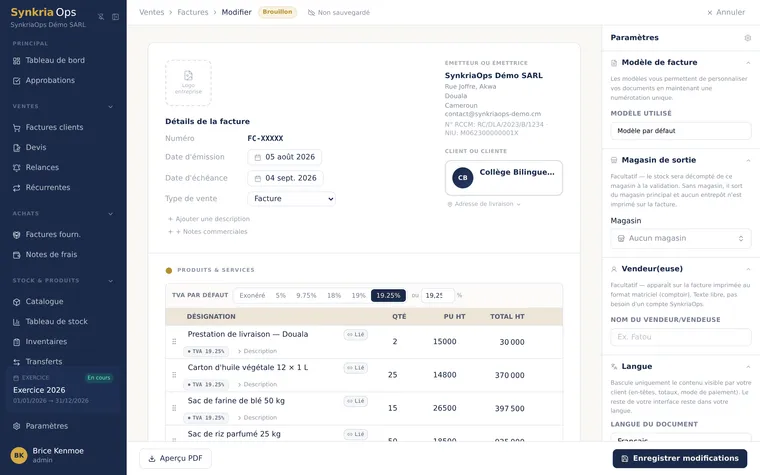Screen dimensions: 760x475
Task: Select 19.25% default TVA rate
Action: point(388,295)
